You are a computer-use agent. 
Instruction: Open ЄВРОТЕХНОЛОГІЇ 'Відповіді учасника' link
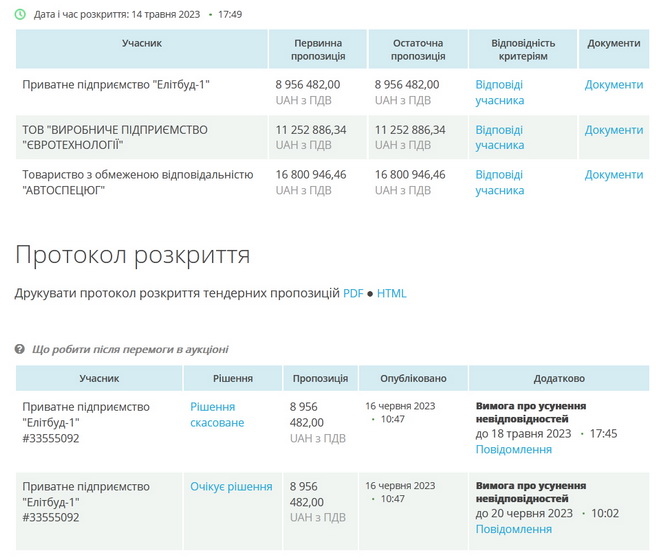(499, 137)
